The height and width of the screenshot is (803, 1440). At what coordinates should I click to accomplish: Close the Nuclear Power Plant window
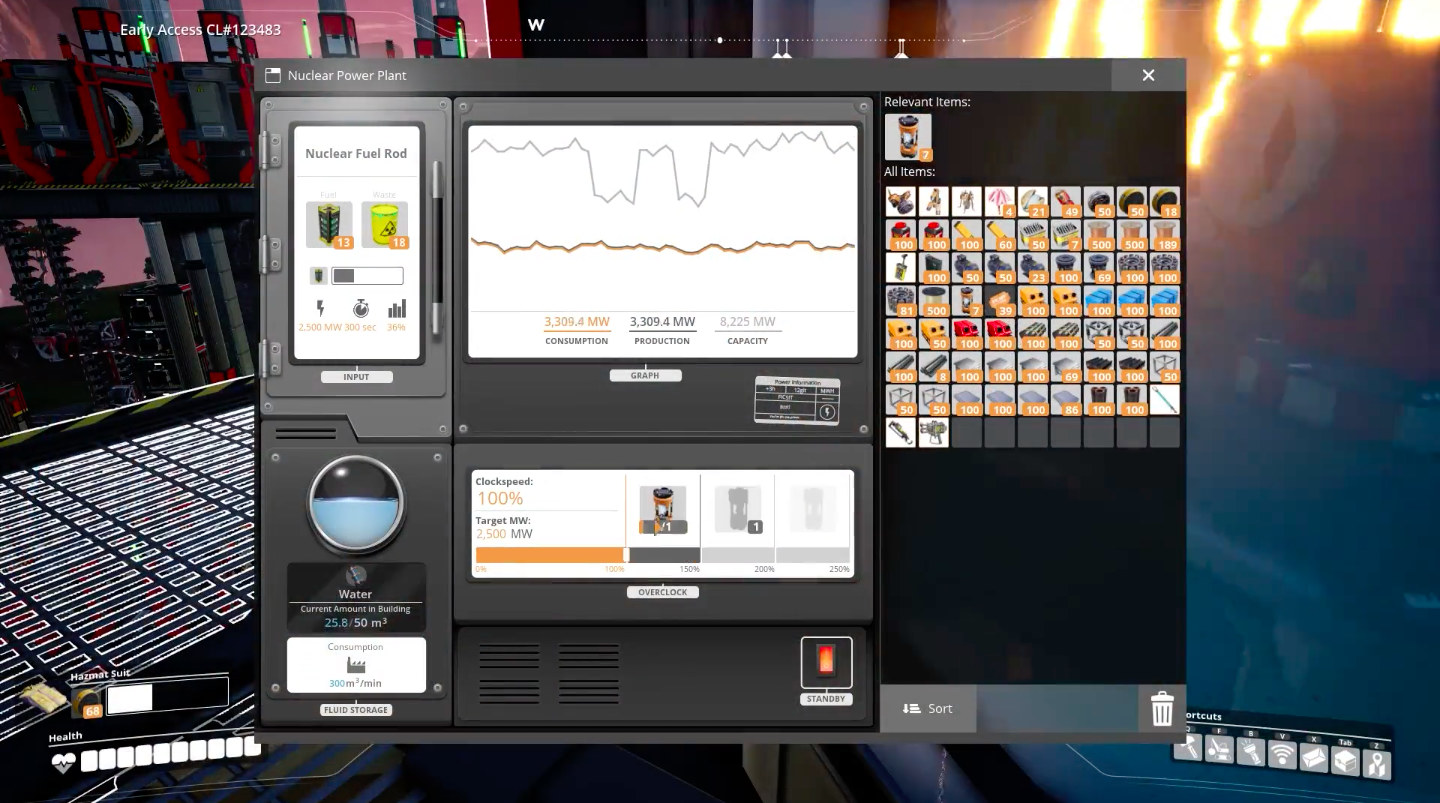(x=1148, y=75)
